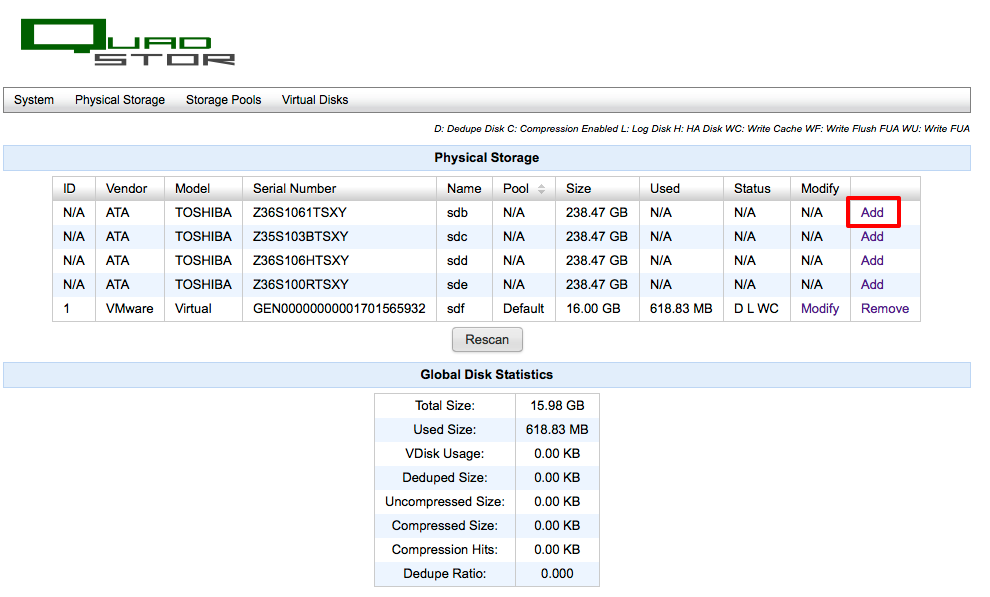Click the Rescan button
The width and height of the screenshot is (990, 597).
[487, 340]
